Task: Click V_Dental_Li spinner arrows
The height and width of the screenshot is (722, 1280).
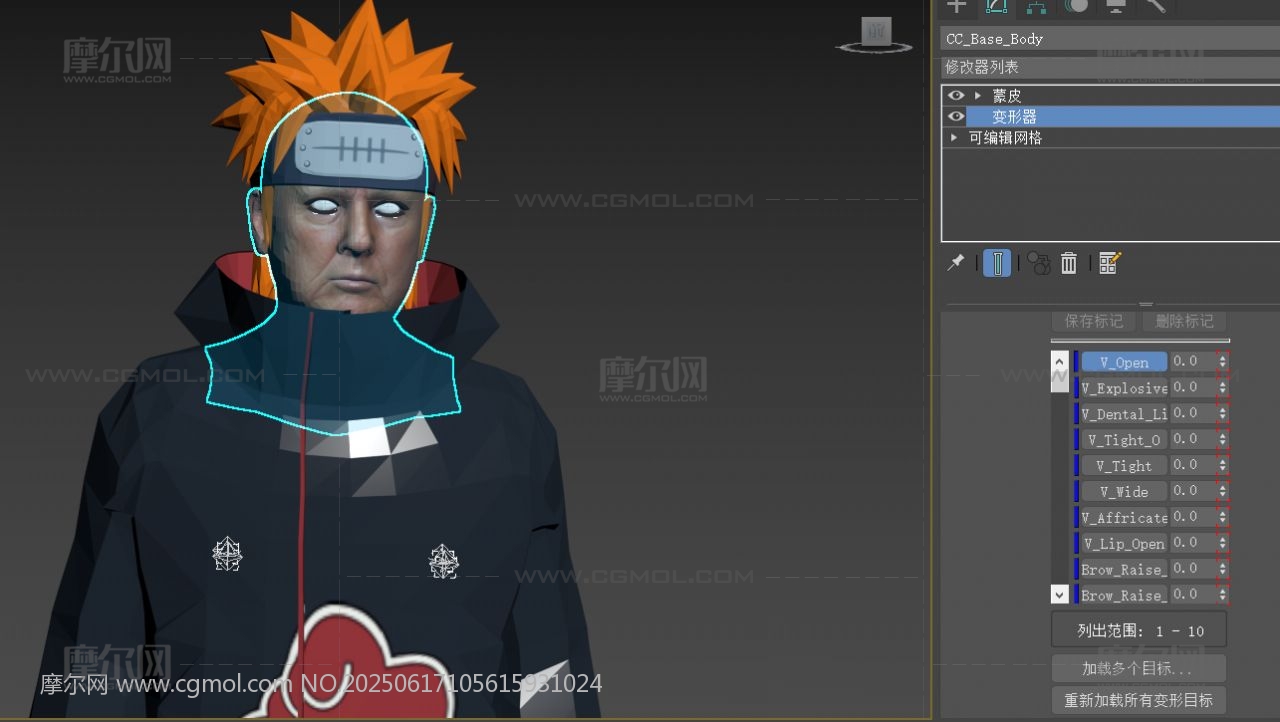Action: [x=1222, y=413]
